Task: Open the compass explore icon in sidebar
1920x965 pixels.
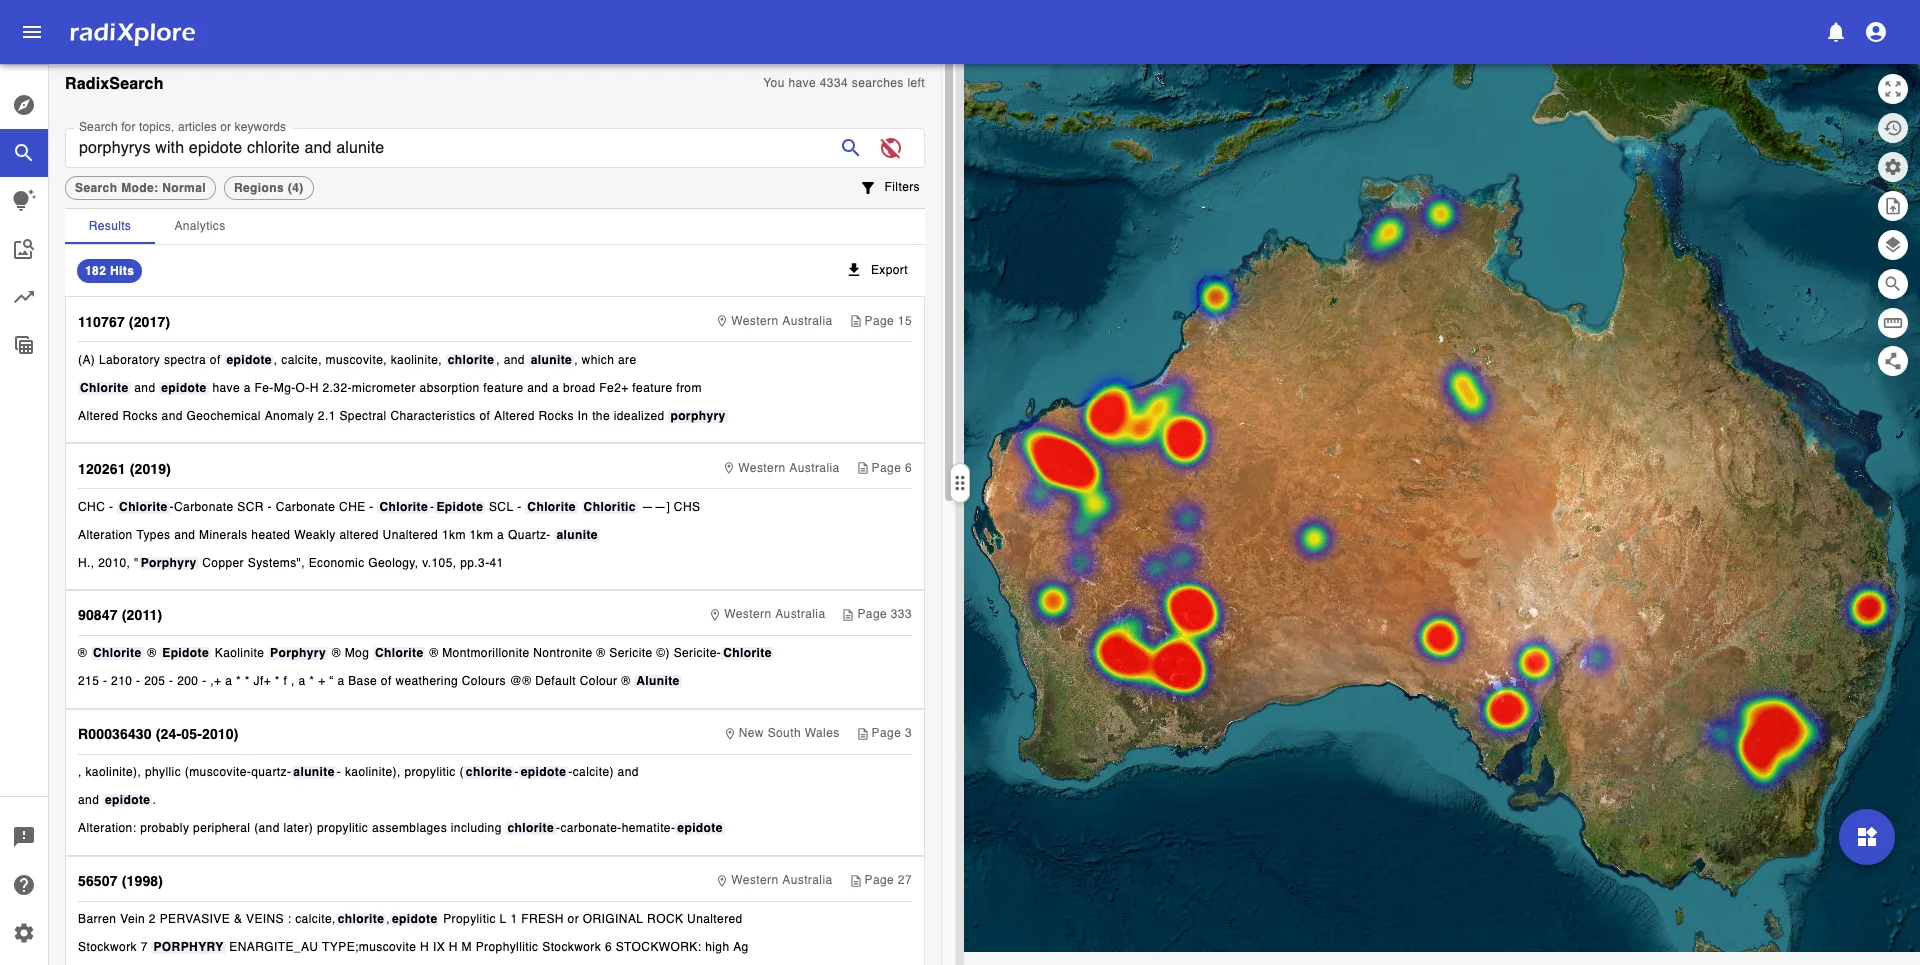Action: 24,105
